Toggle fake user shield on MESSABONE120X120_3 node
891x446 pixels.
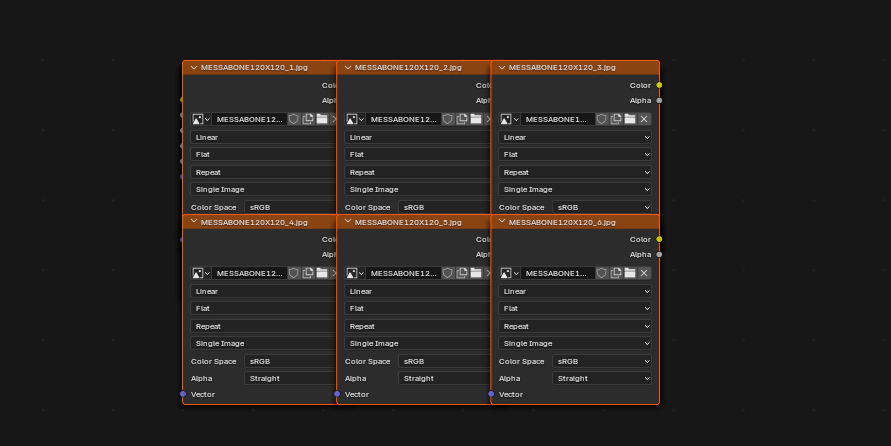601,119
